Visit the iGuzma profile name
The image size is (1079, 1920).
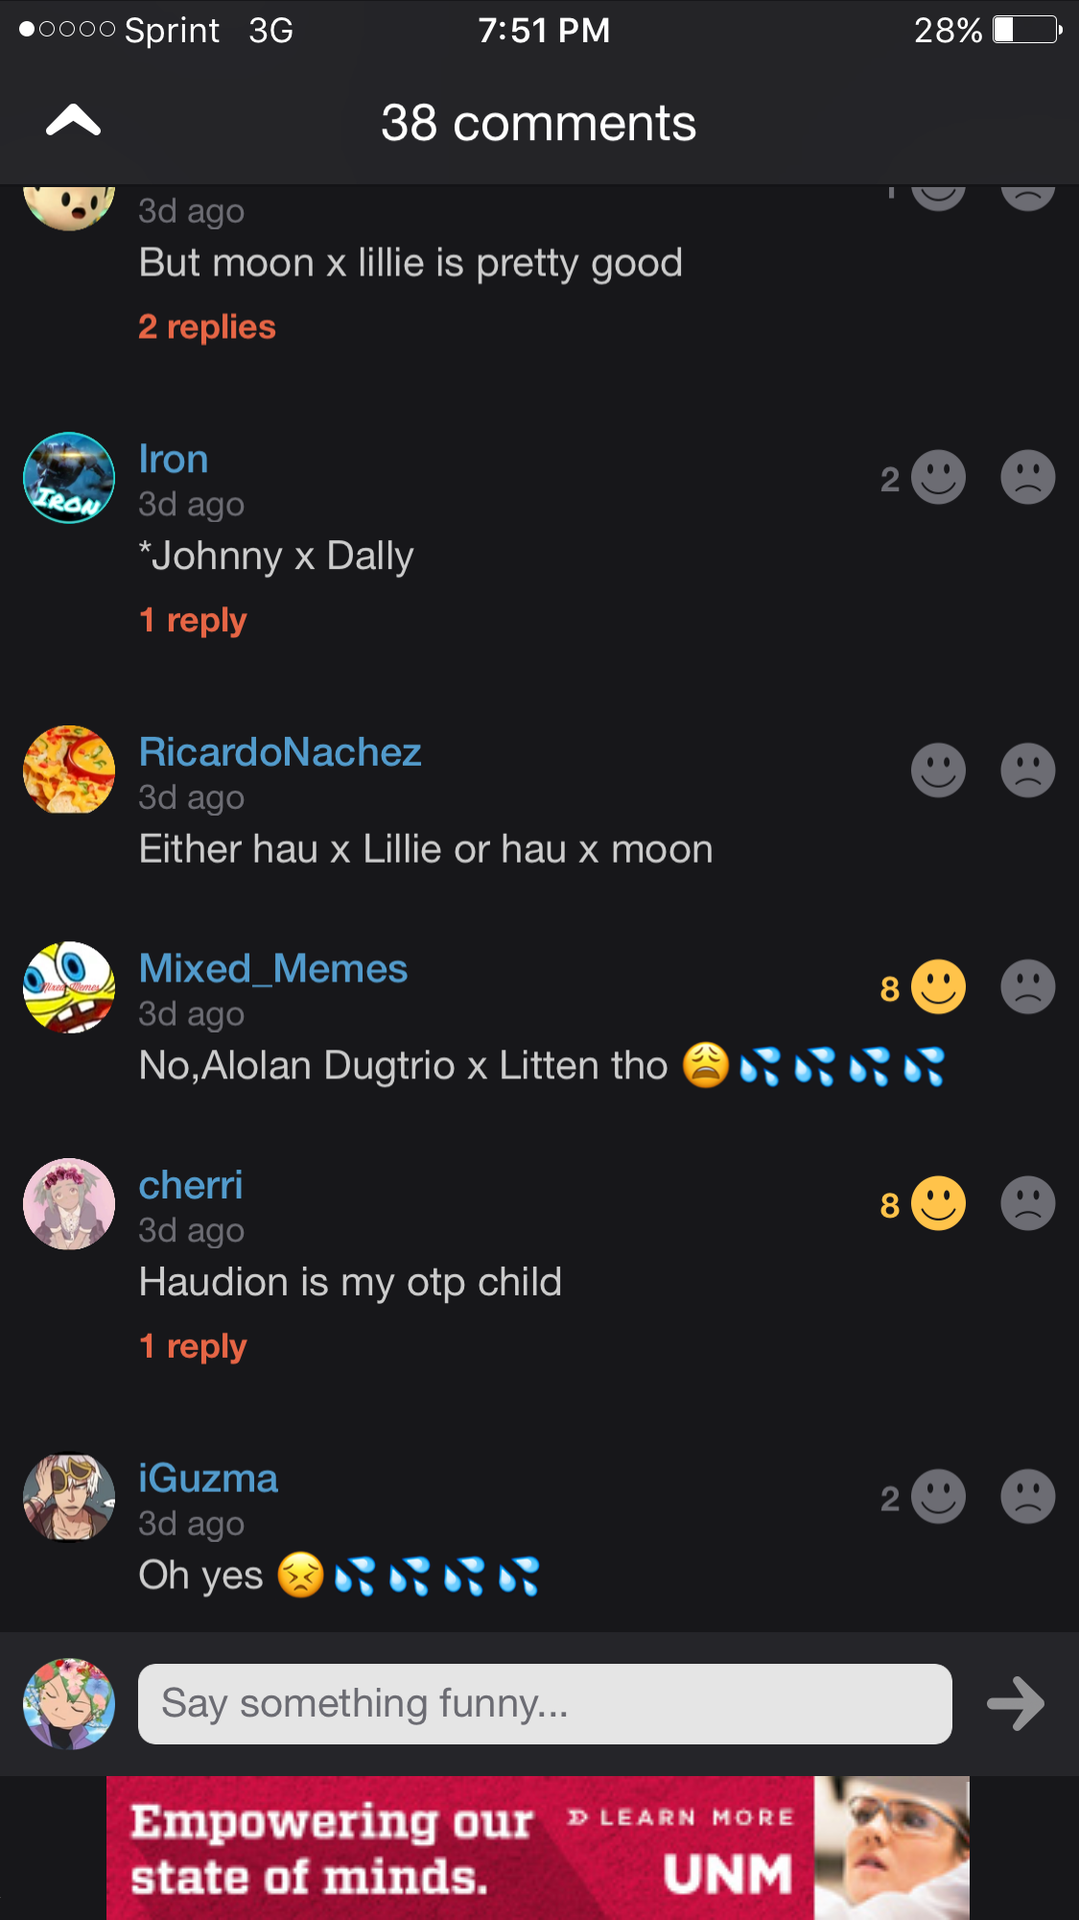[208, 1478]
